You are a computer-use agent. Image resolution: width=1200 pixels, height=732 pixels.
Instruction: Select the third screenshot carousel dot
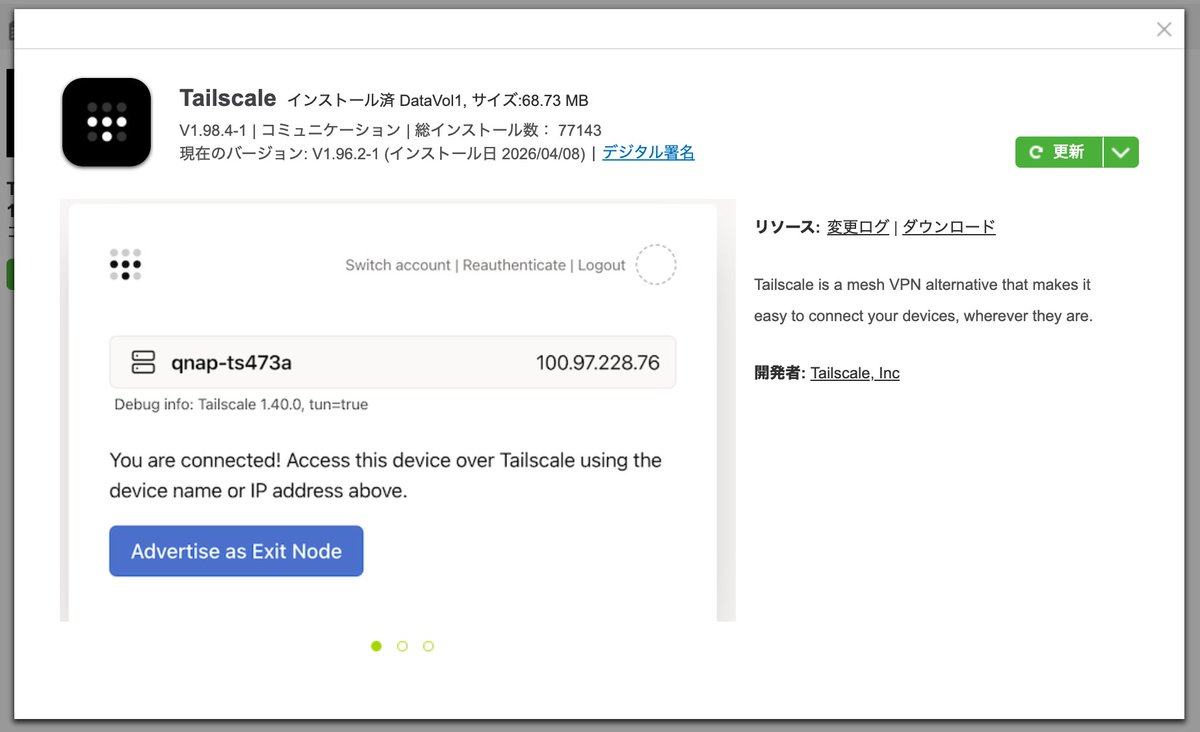428,646
